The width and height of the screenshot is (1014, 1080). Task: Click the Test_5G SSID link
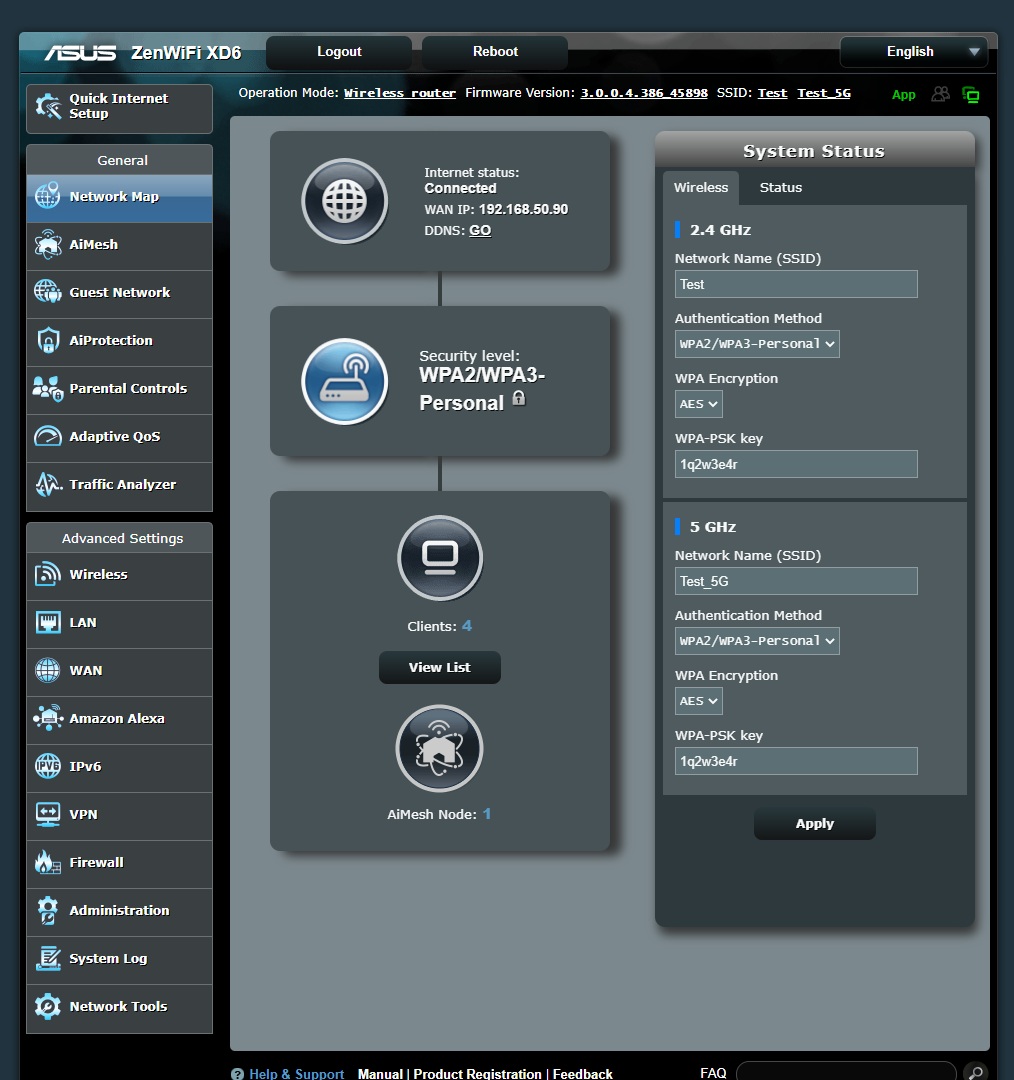tap(824, 93)
